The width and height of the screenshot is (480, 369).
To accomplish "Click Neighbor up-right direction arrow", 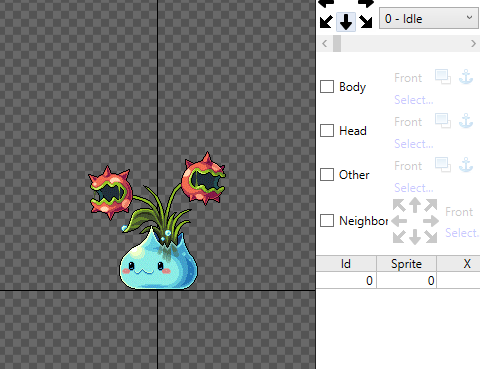I will [x=430, y=205].
